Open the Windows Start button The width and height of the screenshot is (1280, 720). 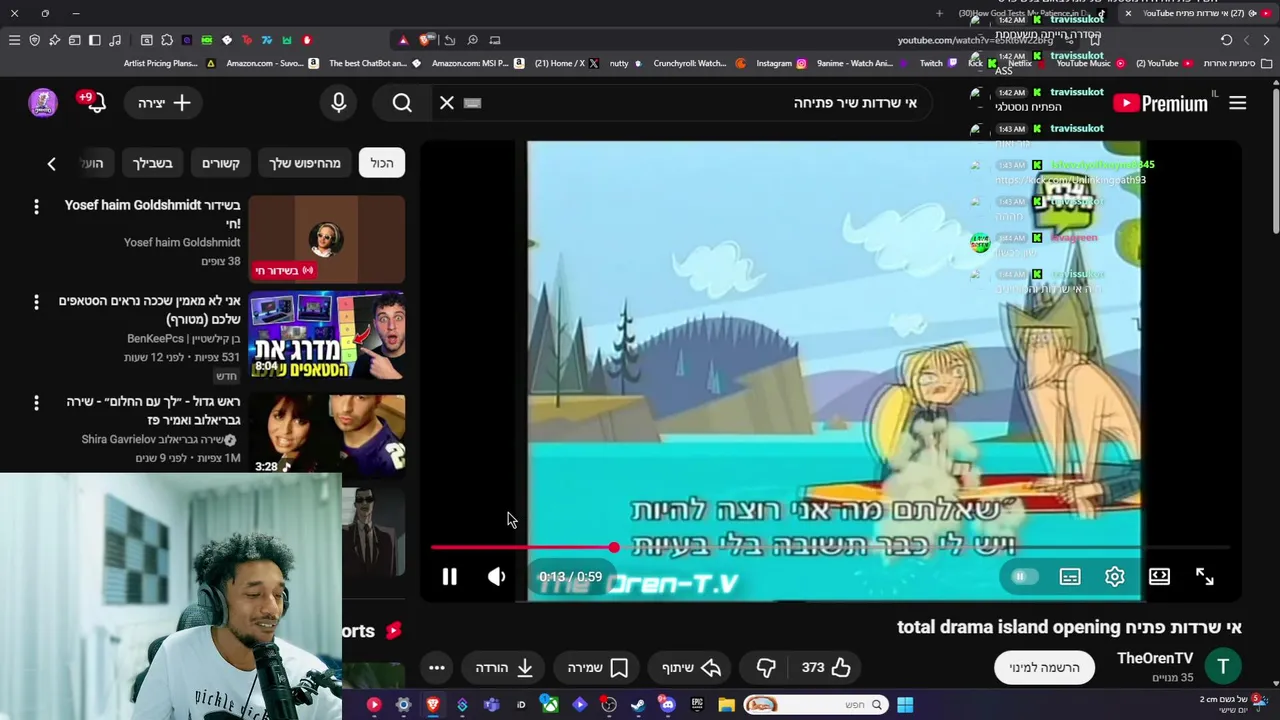905,705
